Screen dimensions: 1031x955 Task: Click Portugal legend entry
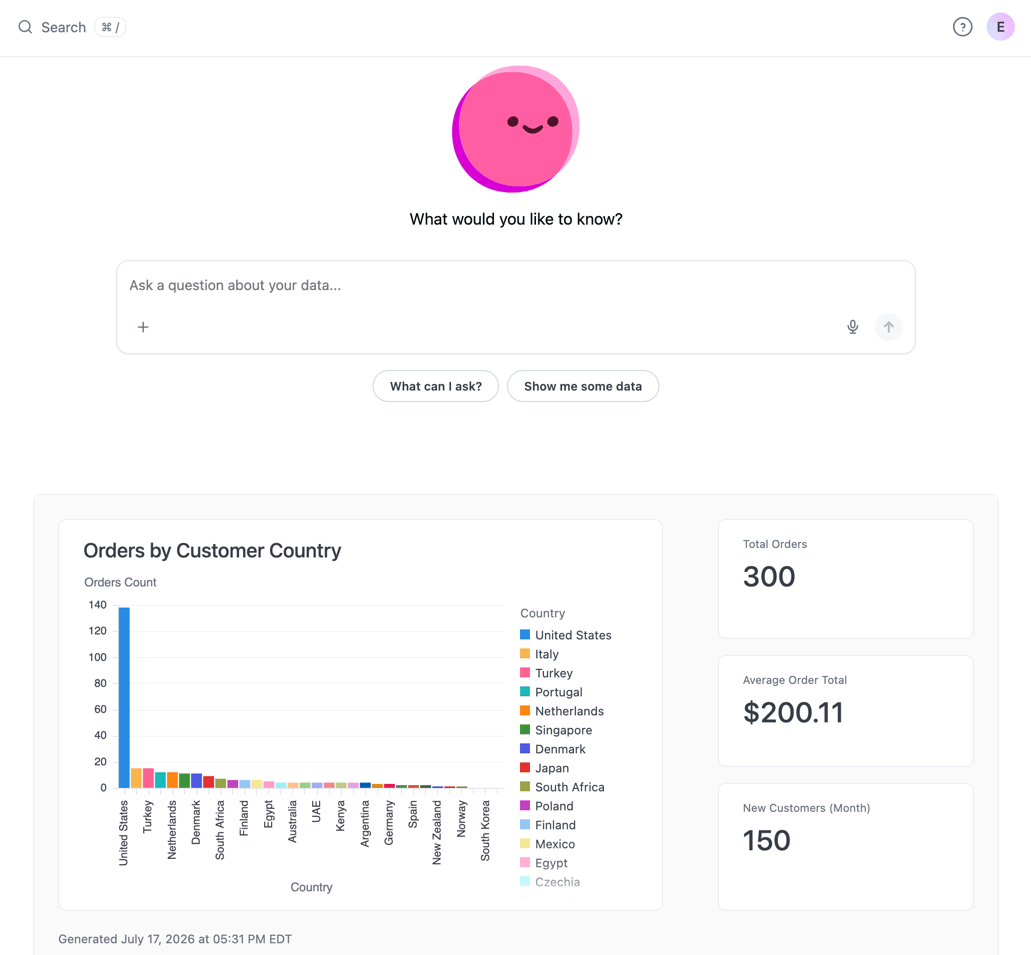pos(551,692)
